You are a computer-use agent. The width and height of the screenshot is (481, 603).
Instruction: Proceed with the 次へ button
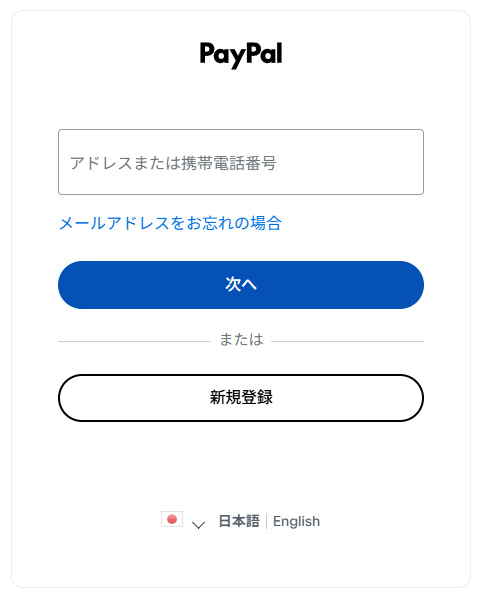tap(241, 285)
